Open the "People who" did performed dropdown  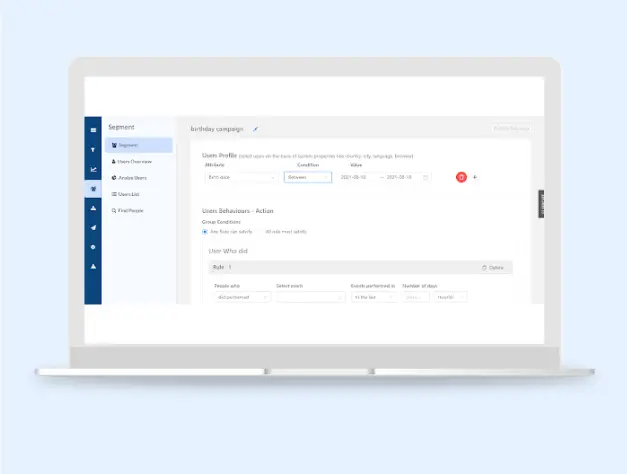[x=242, y=297]
